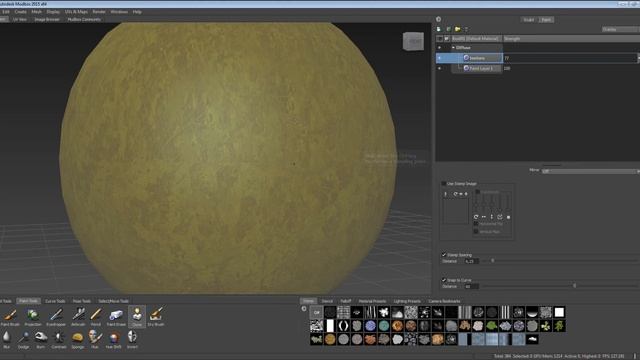Click the green import layer icon
This screenshot has height=360, width=640.
[x=448, y=29]
